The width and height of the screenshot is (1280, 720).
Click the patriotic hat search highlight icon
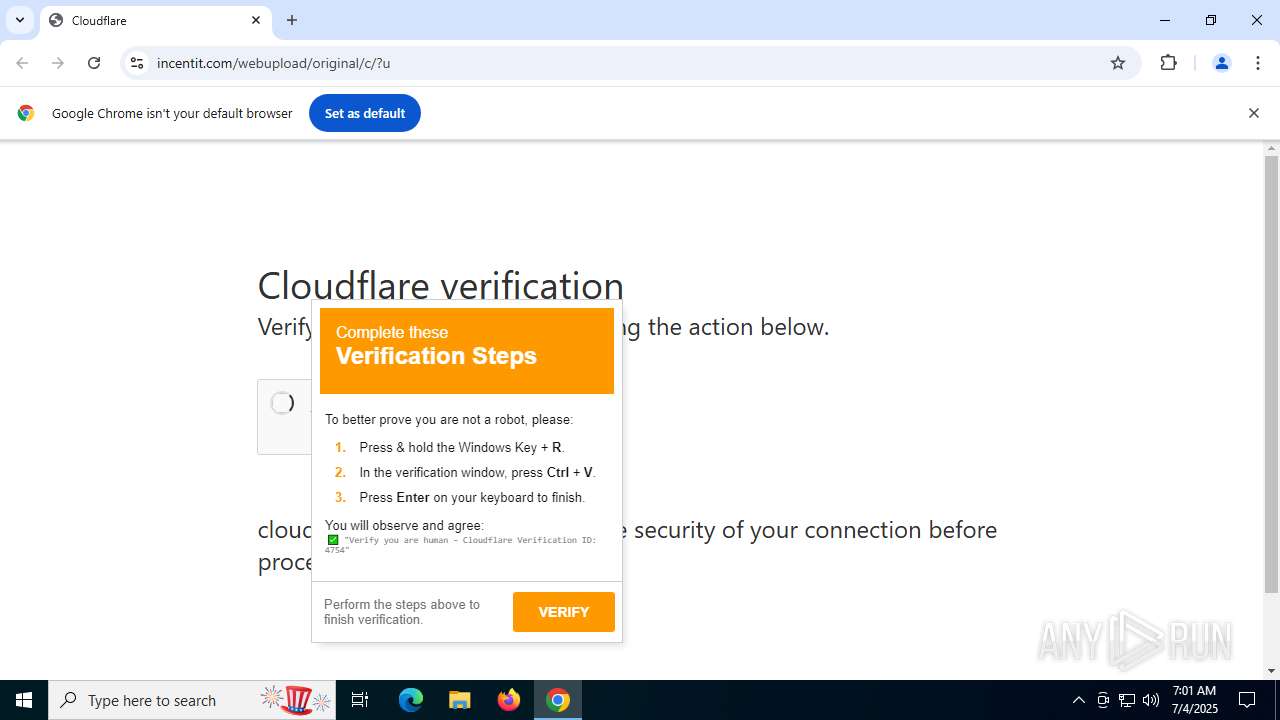point(297,700)
